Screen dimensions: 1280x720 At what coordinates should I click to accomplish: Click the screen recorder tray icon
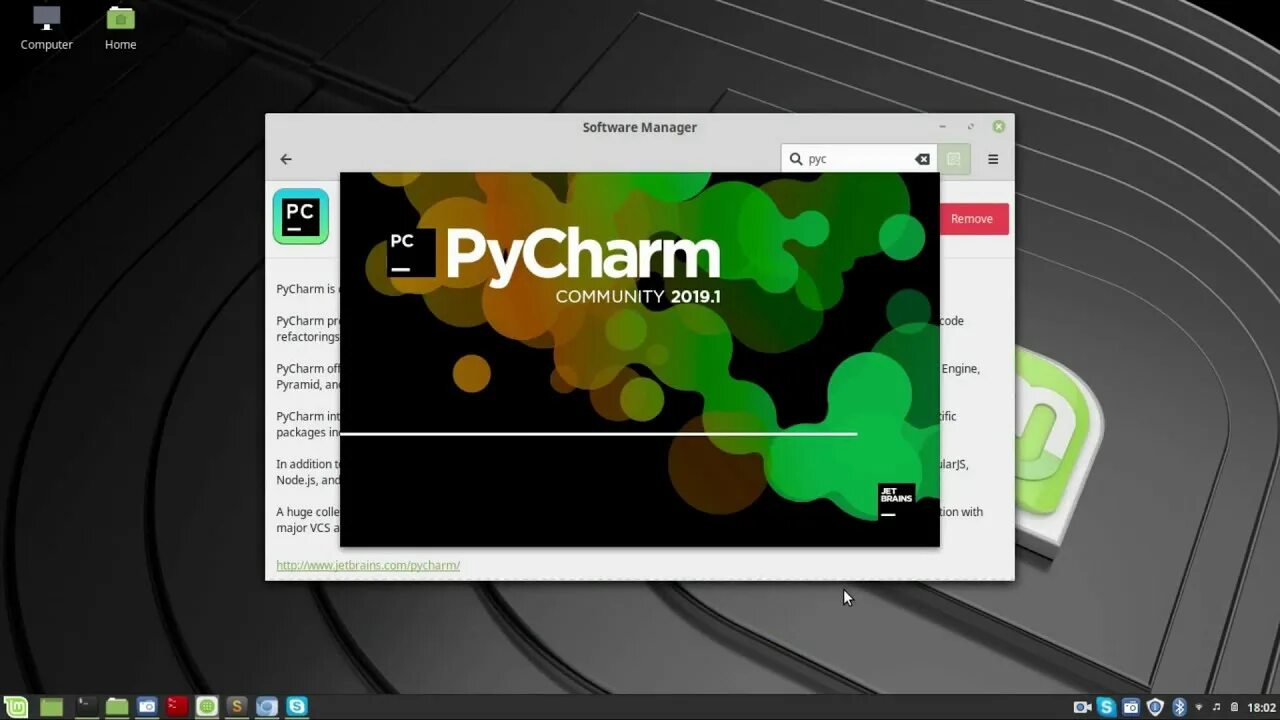click(1082, 707)
